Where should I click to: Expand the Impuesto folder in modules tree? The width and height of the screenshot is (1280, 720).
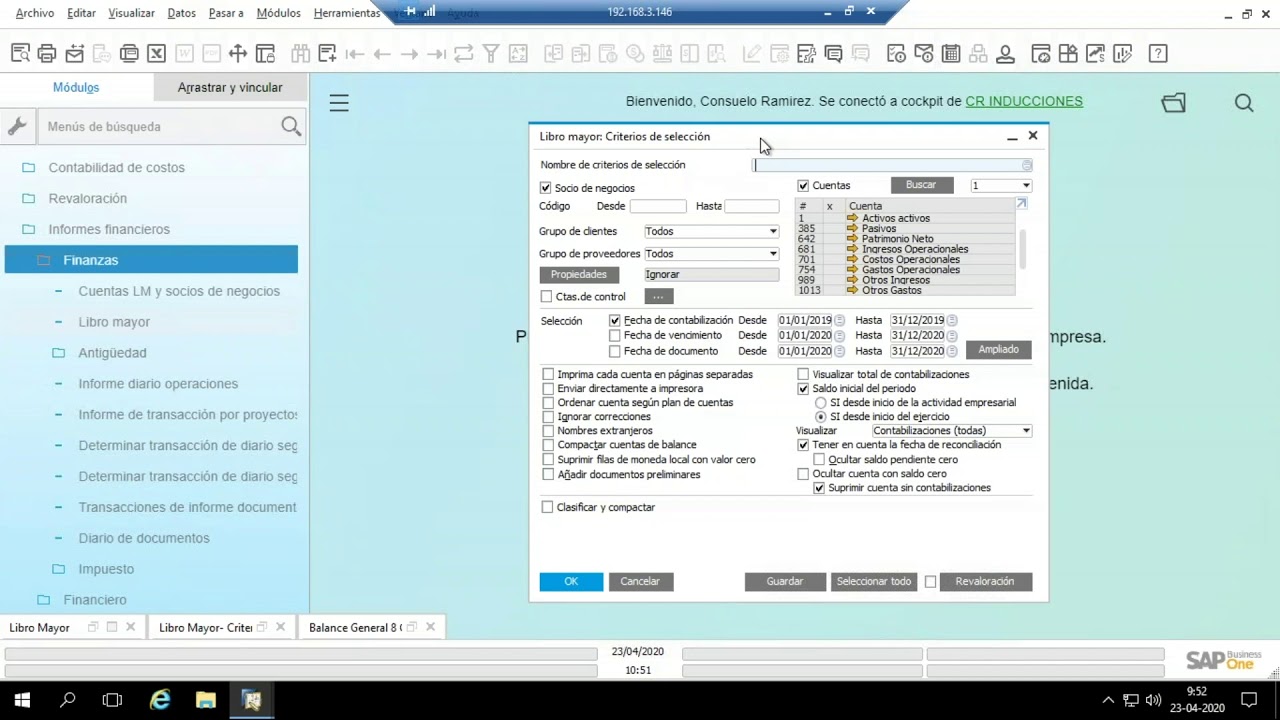point(59,569)
